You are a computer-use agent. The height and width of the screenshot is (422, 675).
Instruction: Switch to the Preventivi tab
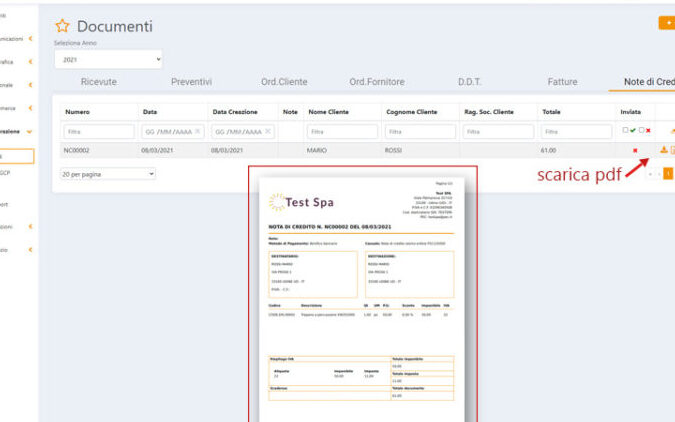pos(191,81)
